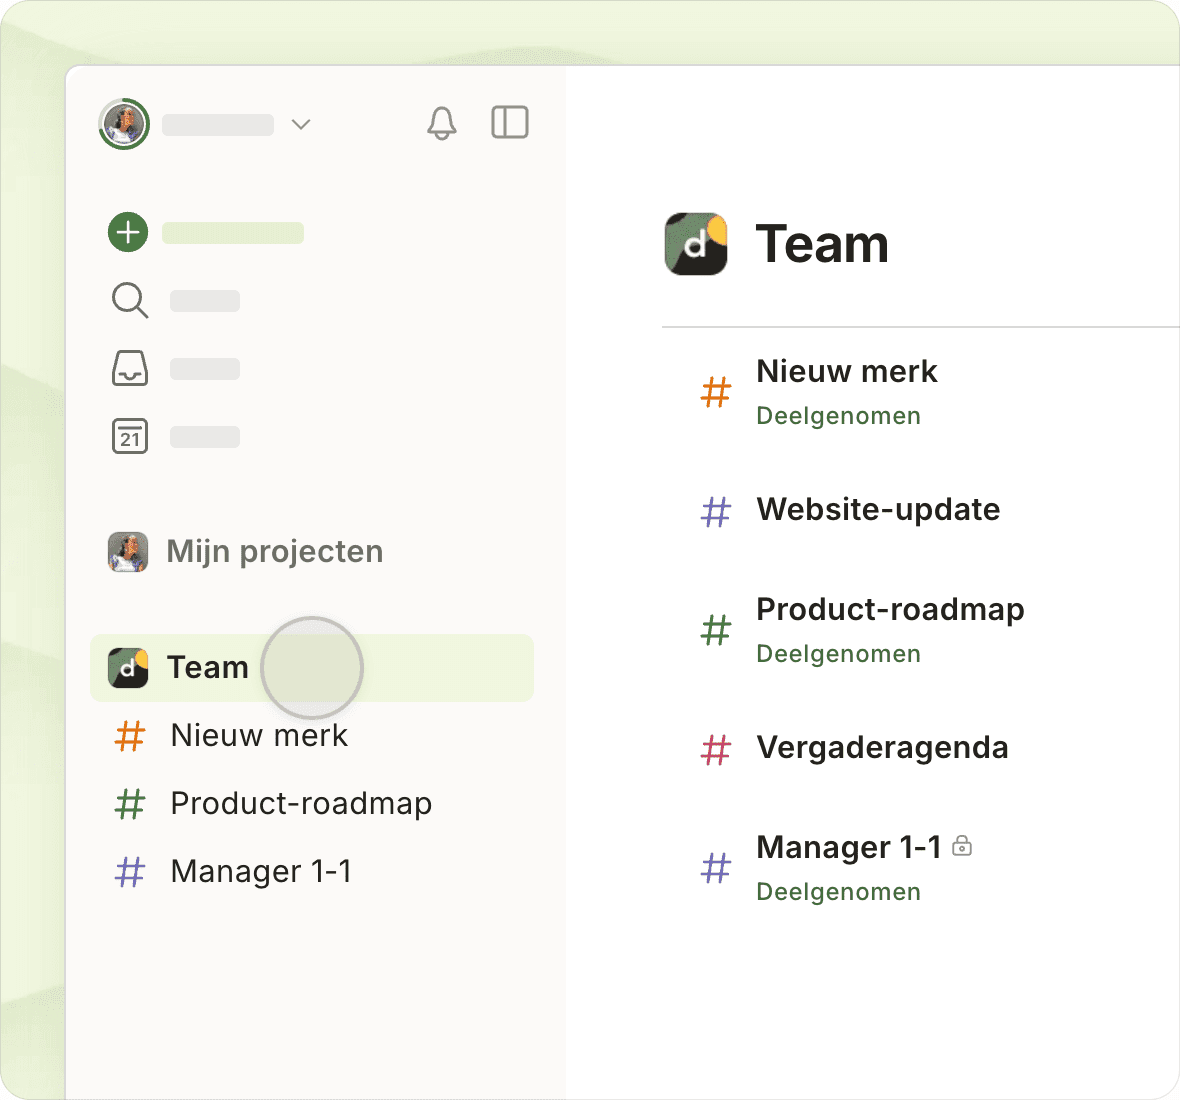This screenshot has width=1180, height=1100.
Task: Click the lock icon next to Manager 1-1
Action: 962,846
